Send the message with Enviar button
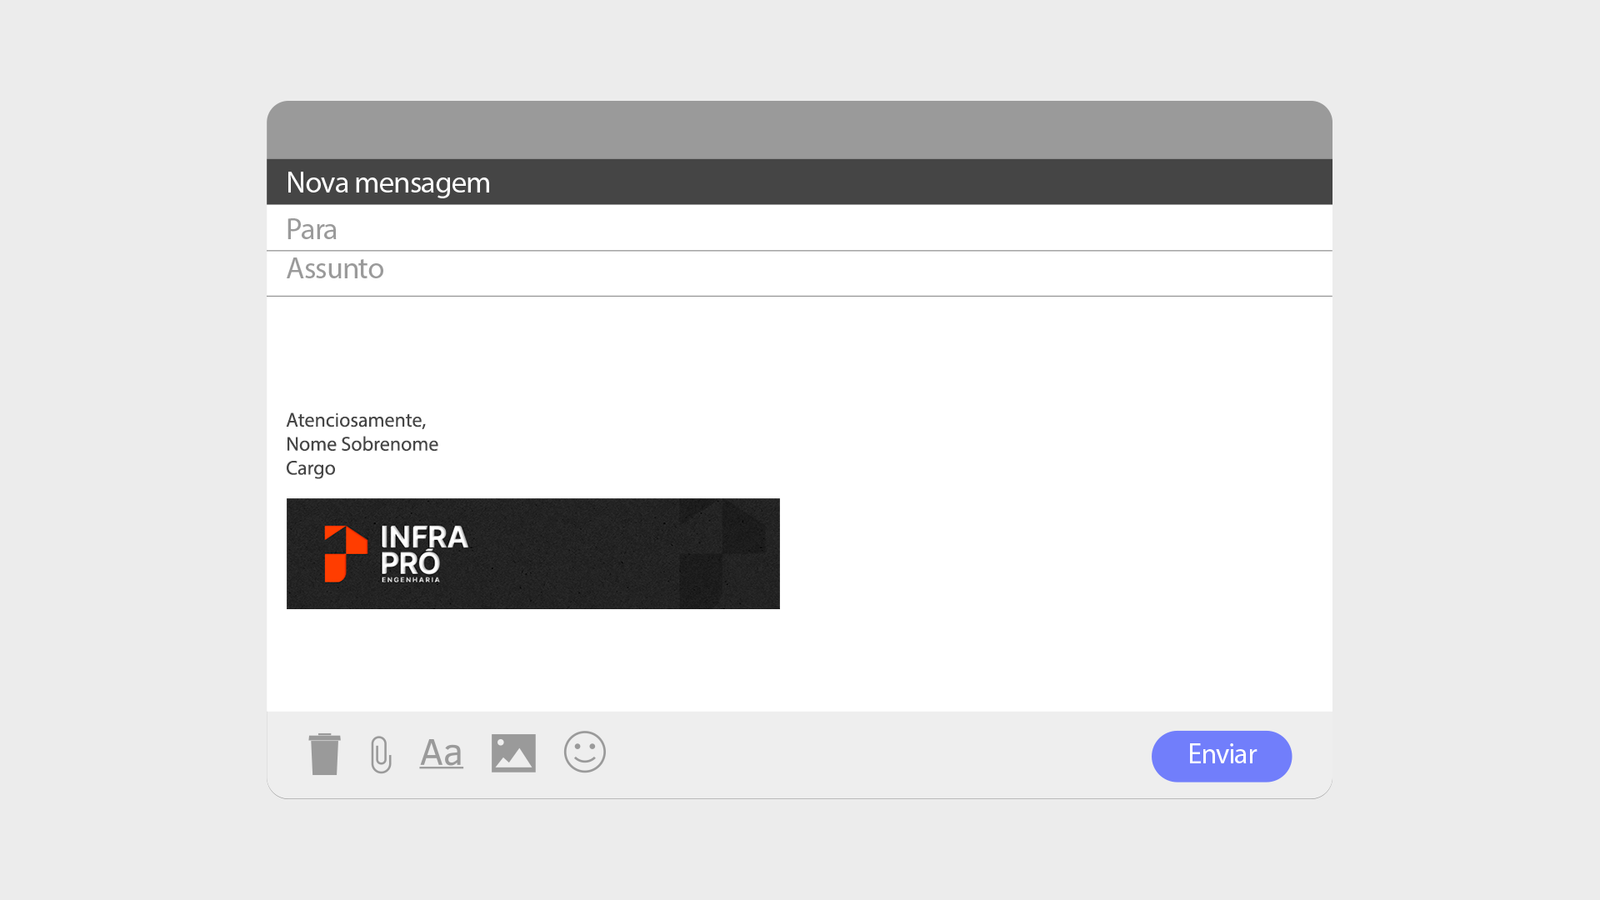 click(x=1221, y=756)
